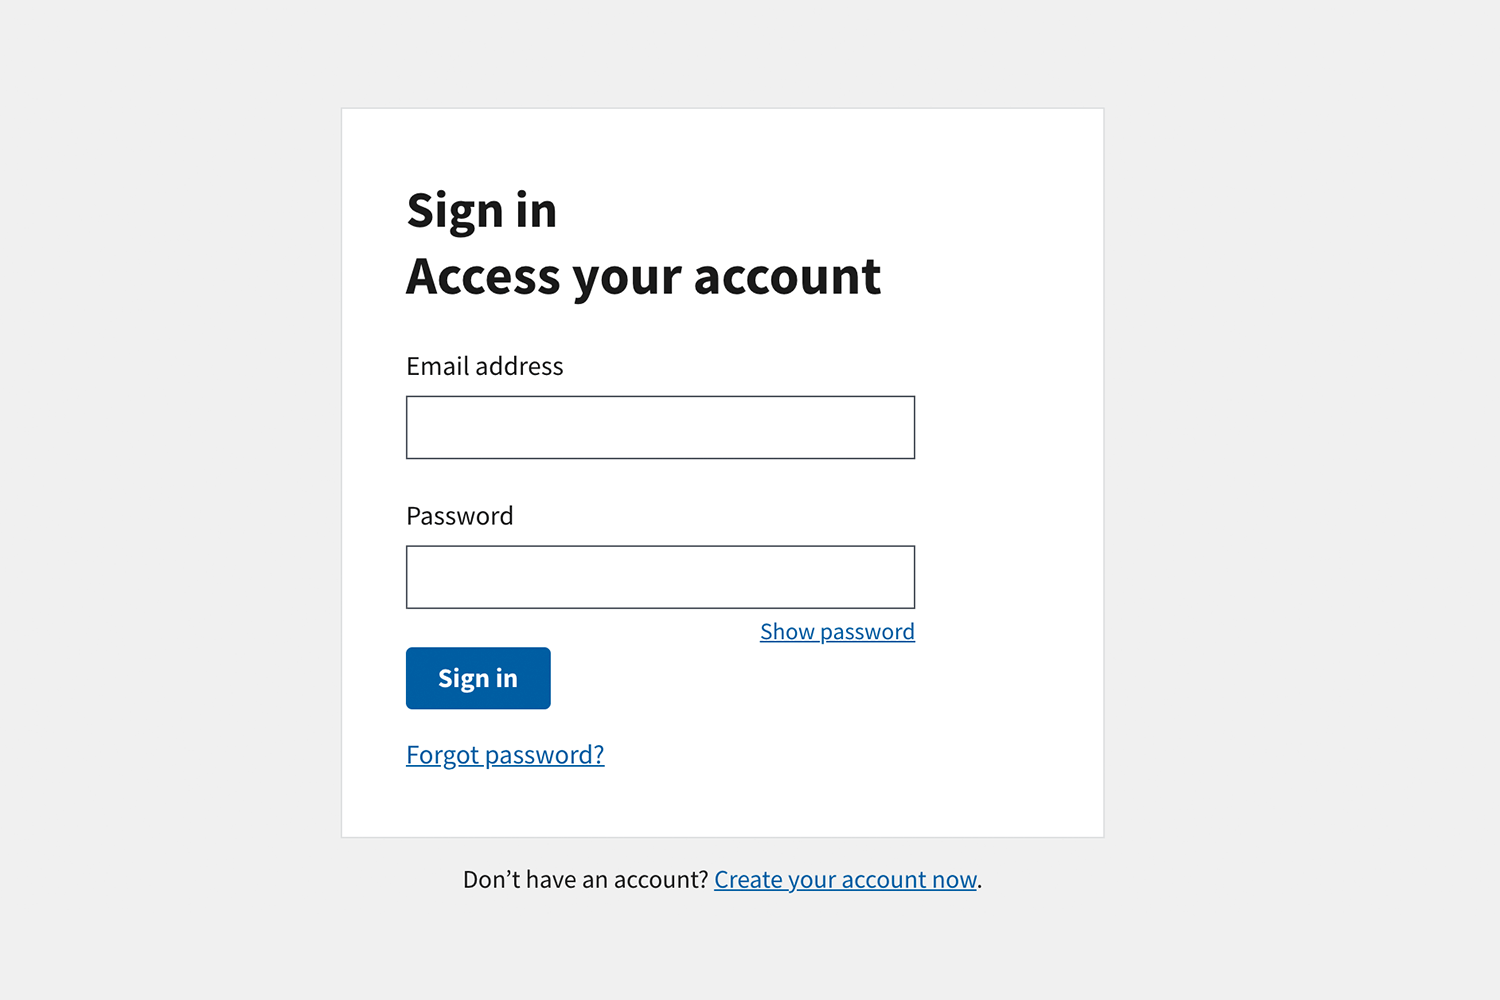Toggle password visibility with Show password
This screenshot has width=1500, height=1000.
click(x=837, y=631)
